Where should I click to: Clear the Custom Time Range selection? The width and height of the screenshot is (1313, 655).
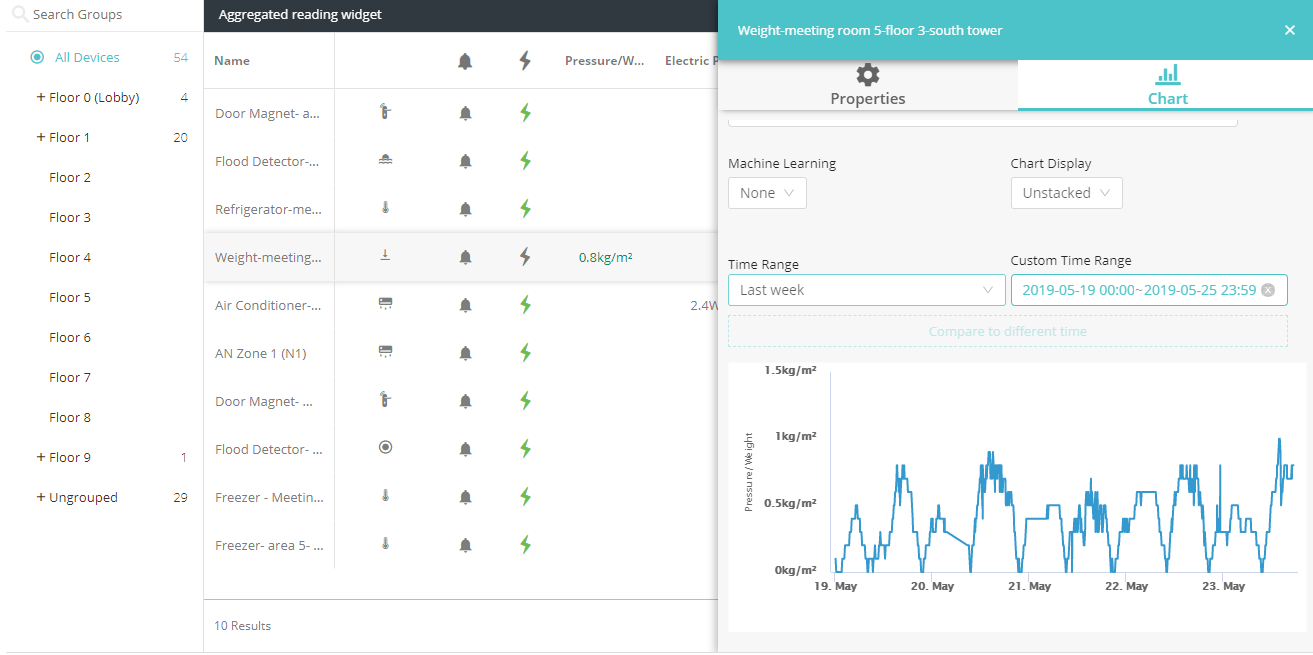coord(1268,289)
